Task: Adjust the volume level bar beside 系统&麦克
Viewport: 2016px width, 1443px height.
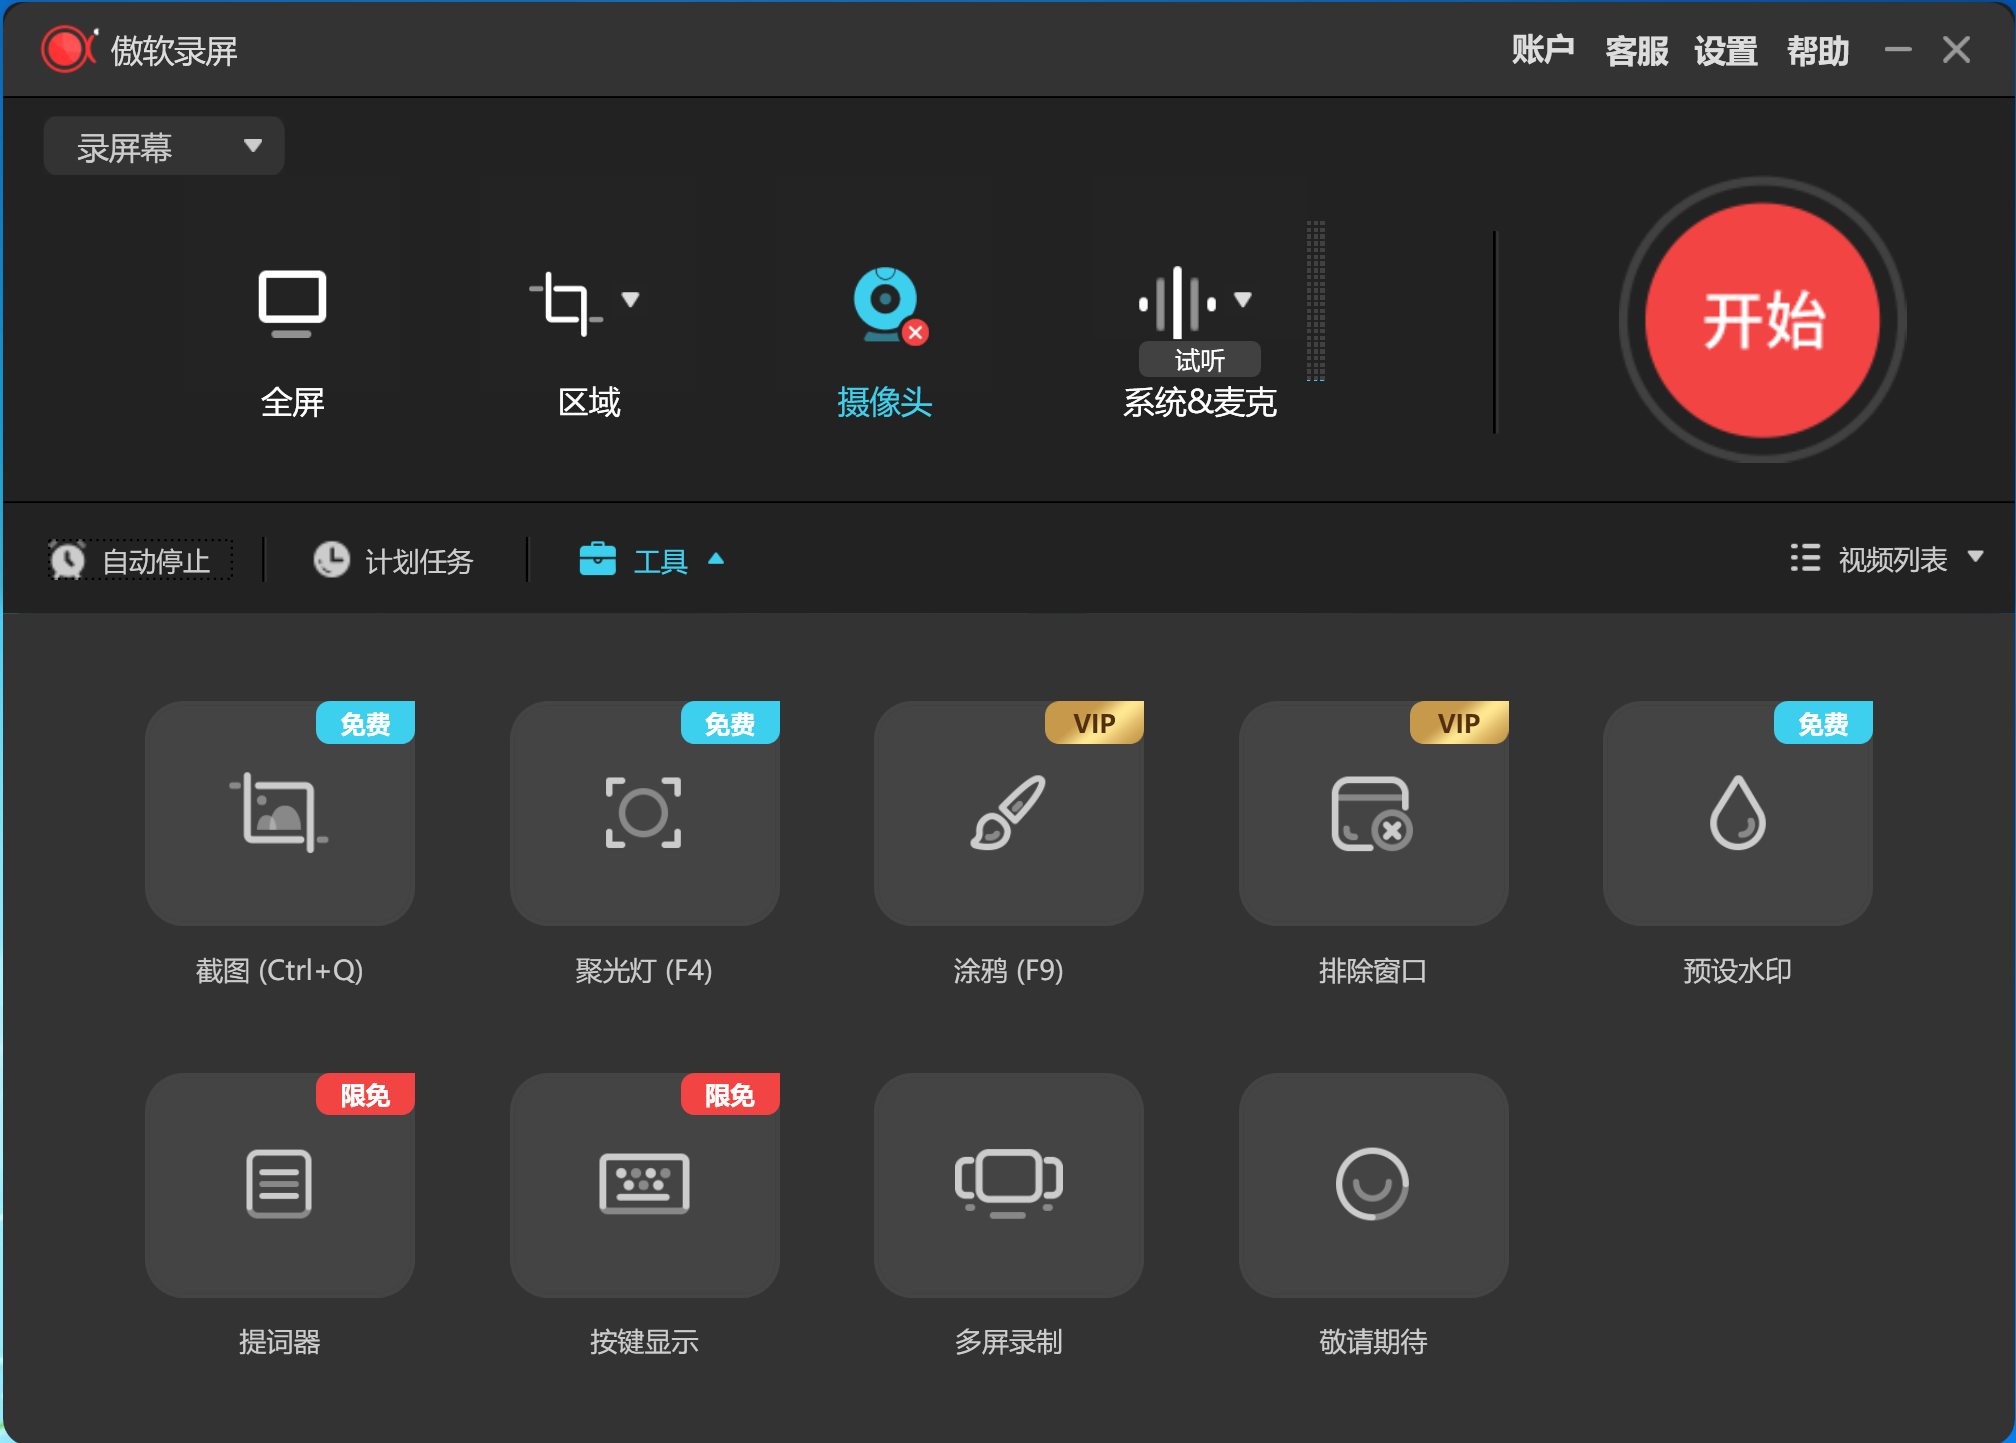Action: [1316, 300]
